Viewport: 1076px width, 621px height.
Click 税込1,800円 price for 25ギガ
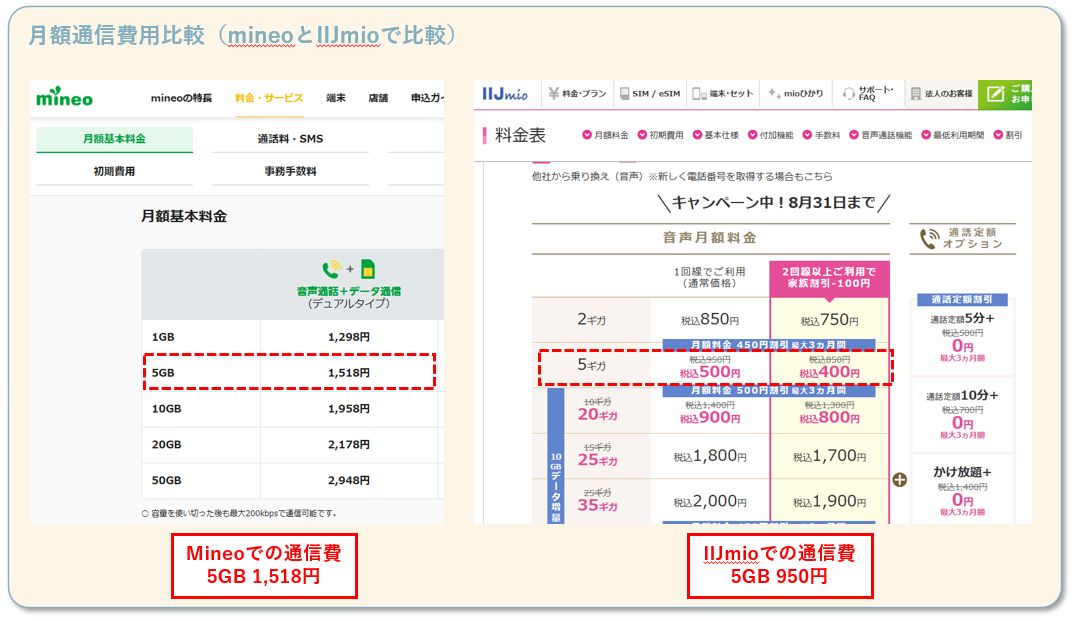710,456
